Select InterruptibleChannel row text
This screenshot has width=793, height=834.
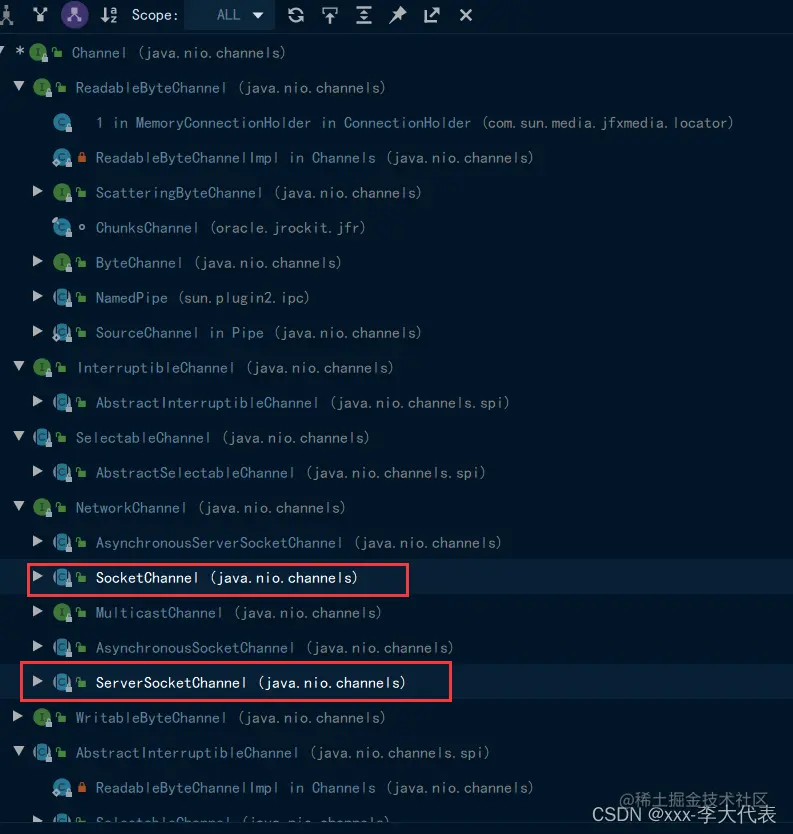click(235, 368)
